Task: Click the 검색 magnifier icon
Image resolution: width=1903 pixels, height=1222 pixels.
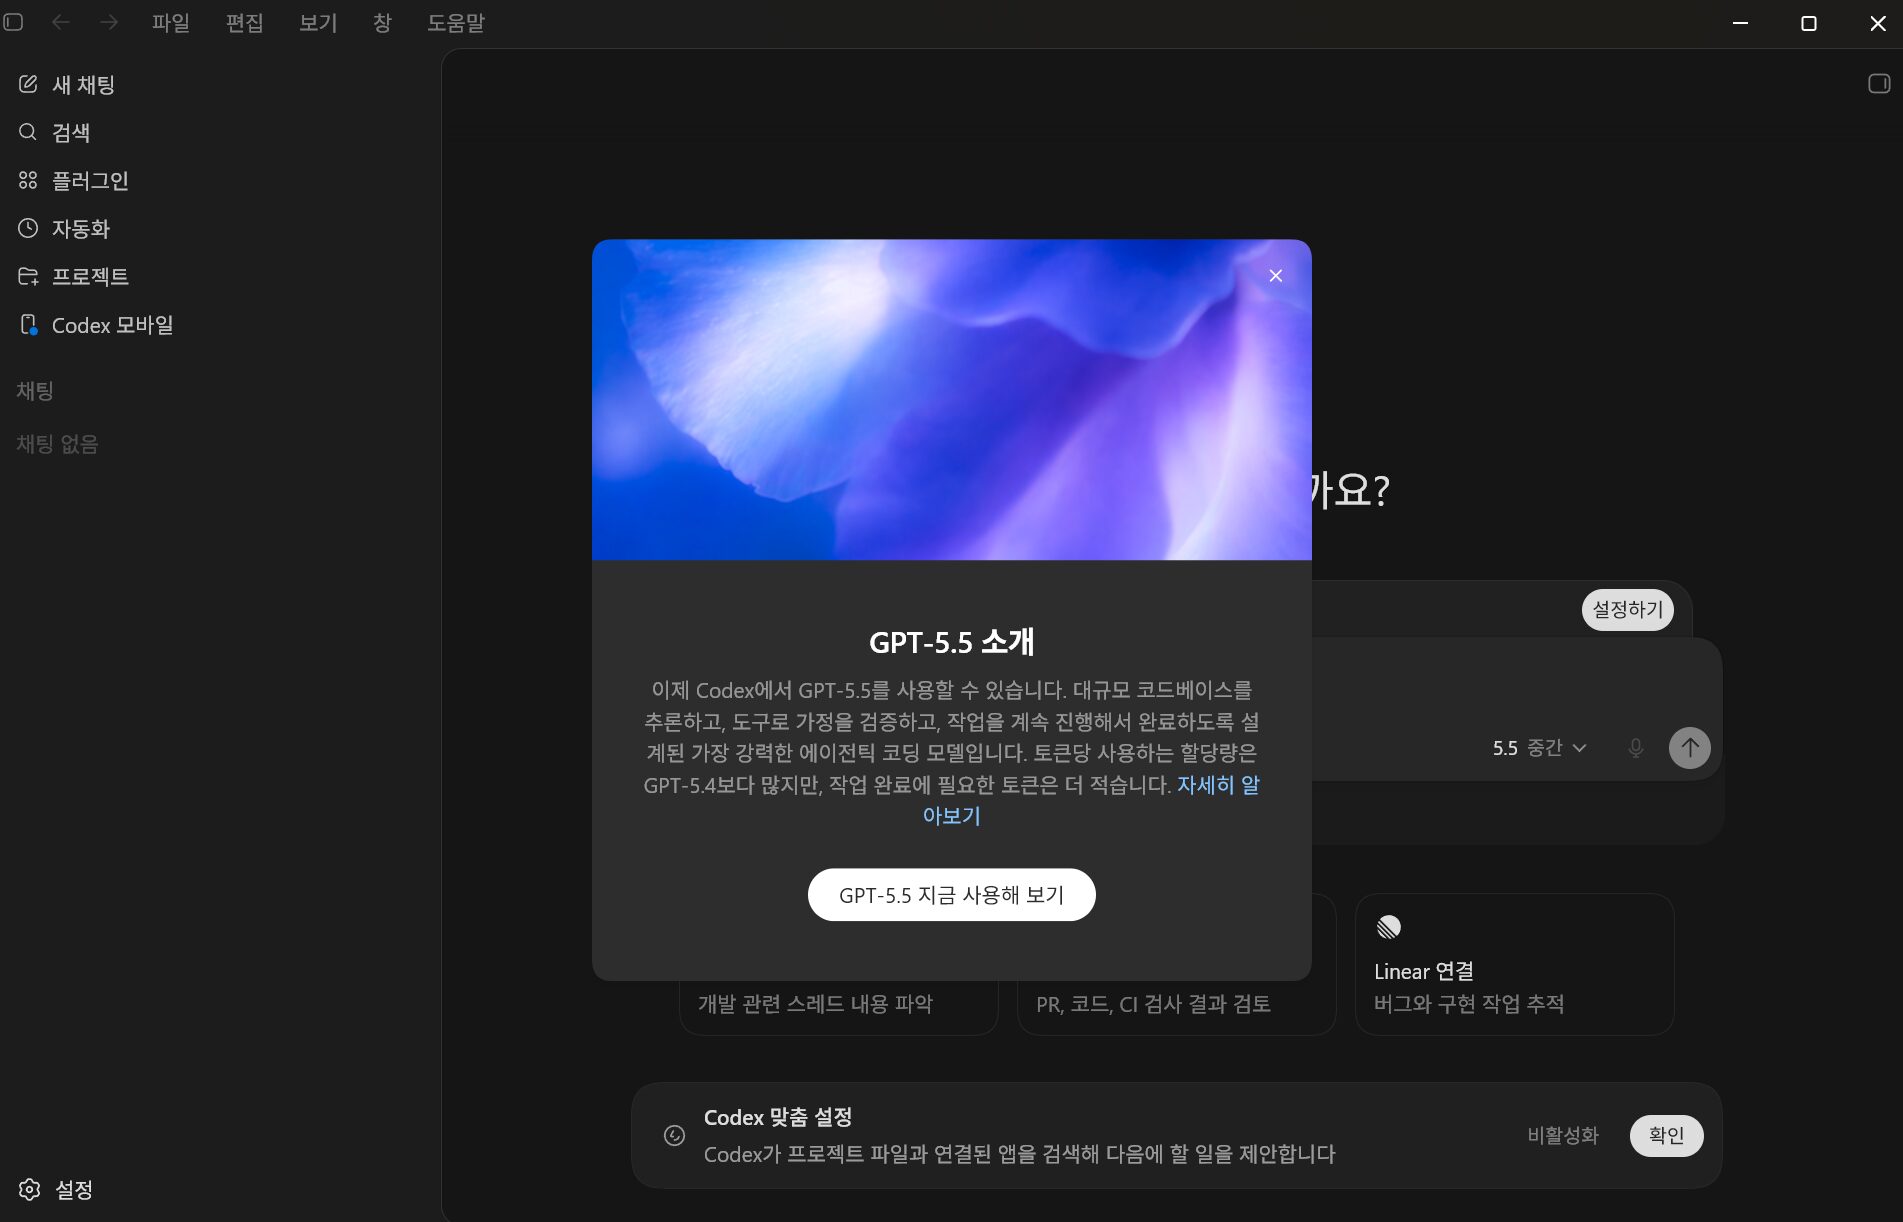Action: coord(28,132)
